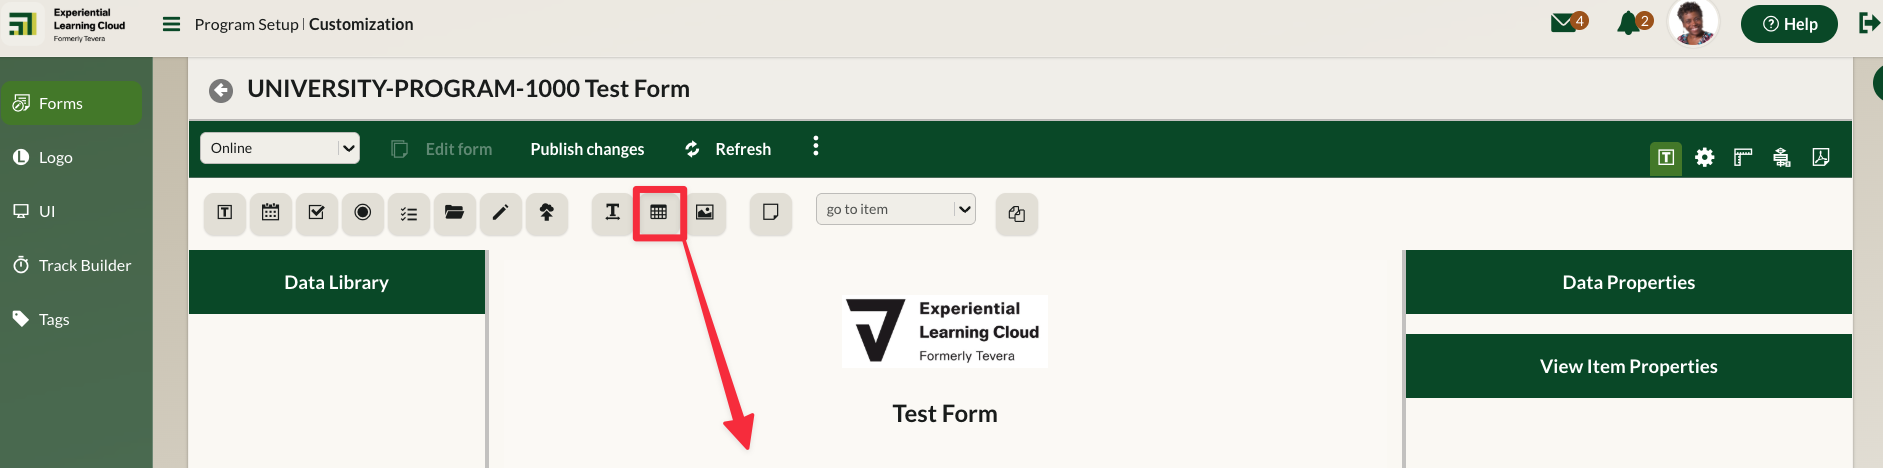Viewport: 1883px width, 468px height.
Task: Toggle the text view mode icon
Action: (1666, 157)
